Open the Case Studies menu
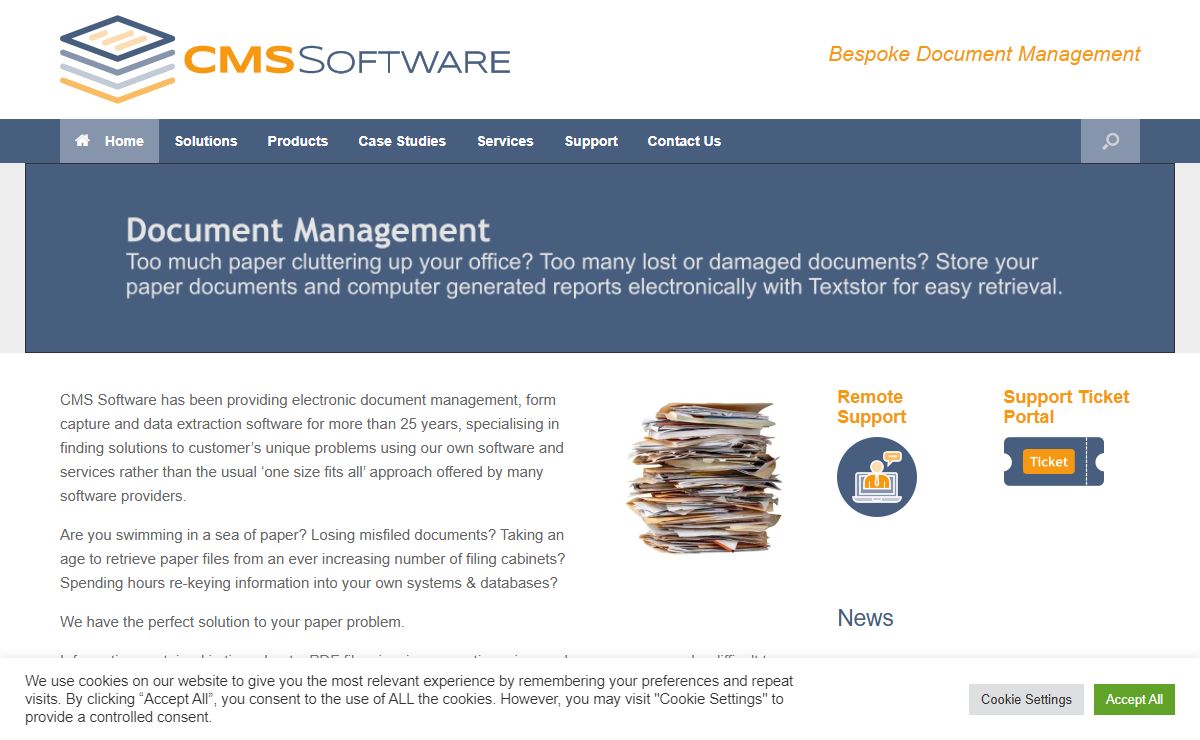Viewport: 1200px width, 740px height. pyautogui.click(x=402, y=141)
